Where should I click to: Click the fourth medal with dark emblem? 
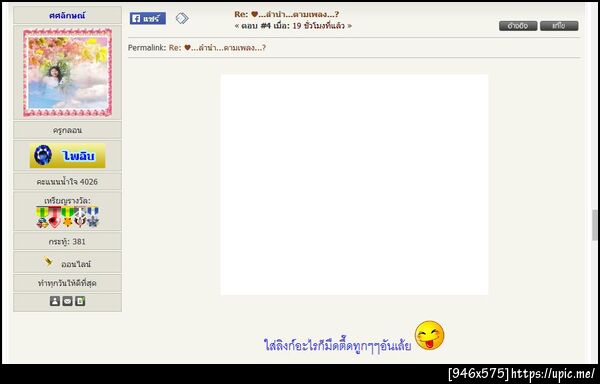click(x=80, y=217)
